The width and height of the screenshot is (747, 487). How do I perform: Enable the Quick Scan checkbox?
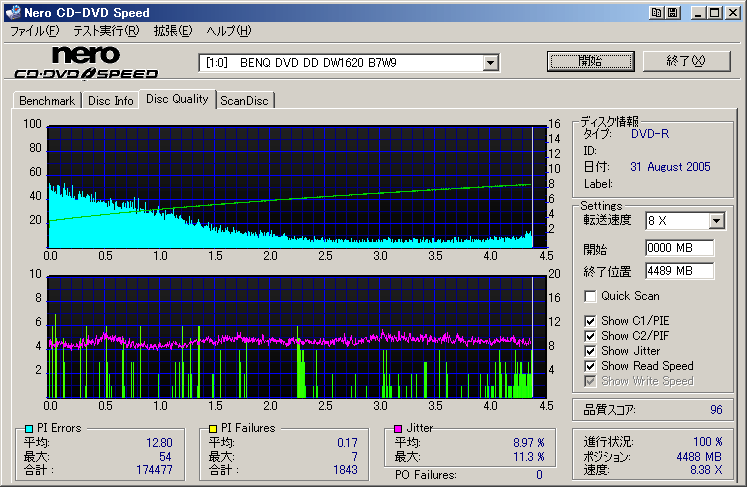tap(590, 296)
